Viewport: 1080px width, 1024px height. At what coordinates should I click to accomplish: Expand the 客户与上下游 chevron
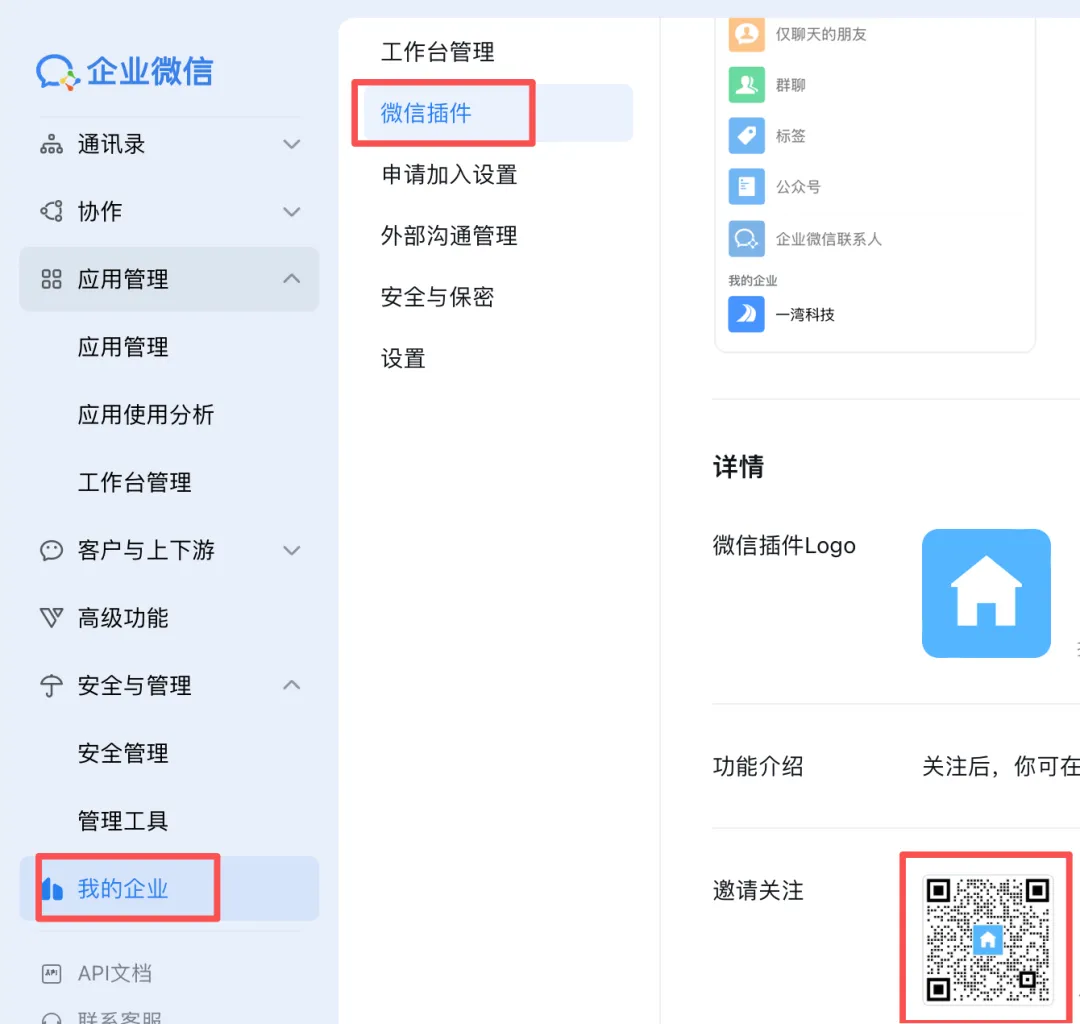pos(292,550)
